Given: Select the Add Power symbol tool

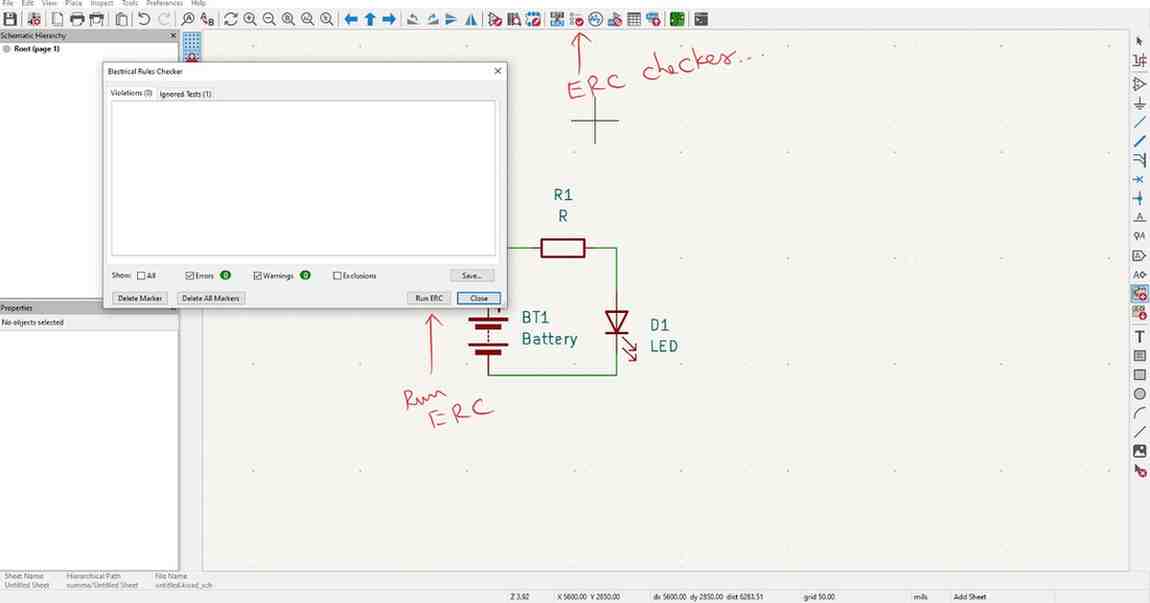Looking at the screenshot, I should click(1139, 103).
